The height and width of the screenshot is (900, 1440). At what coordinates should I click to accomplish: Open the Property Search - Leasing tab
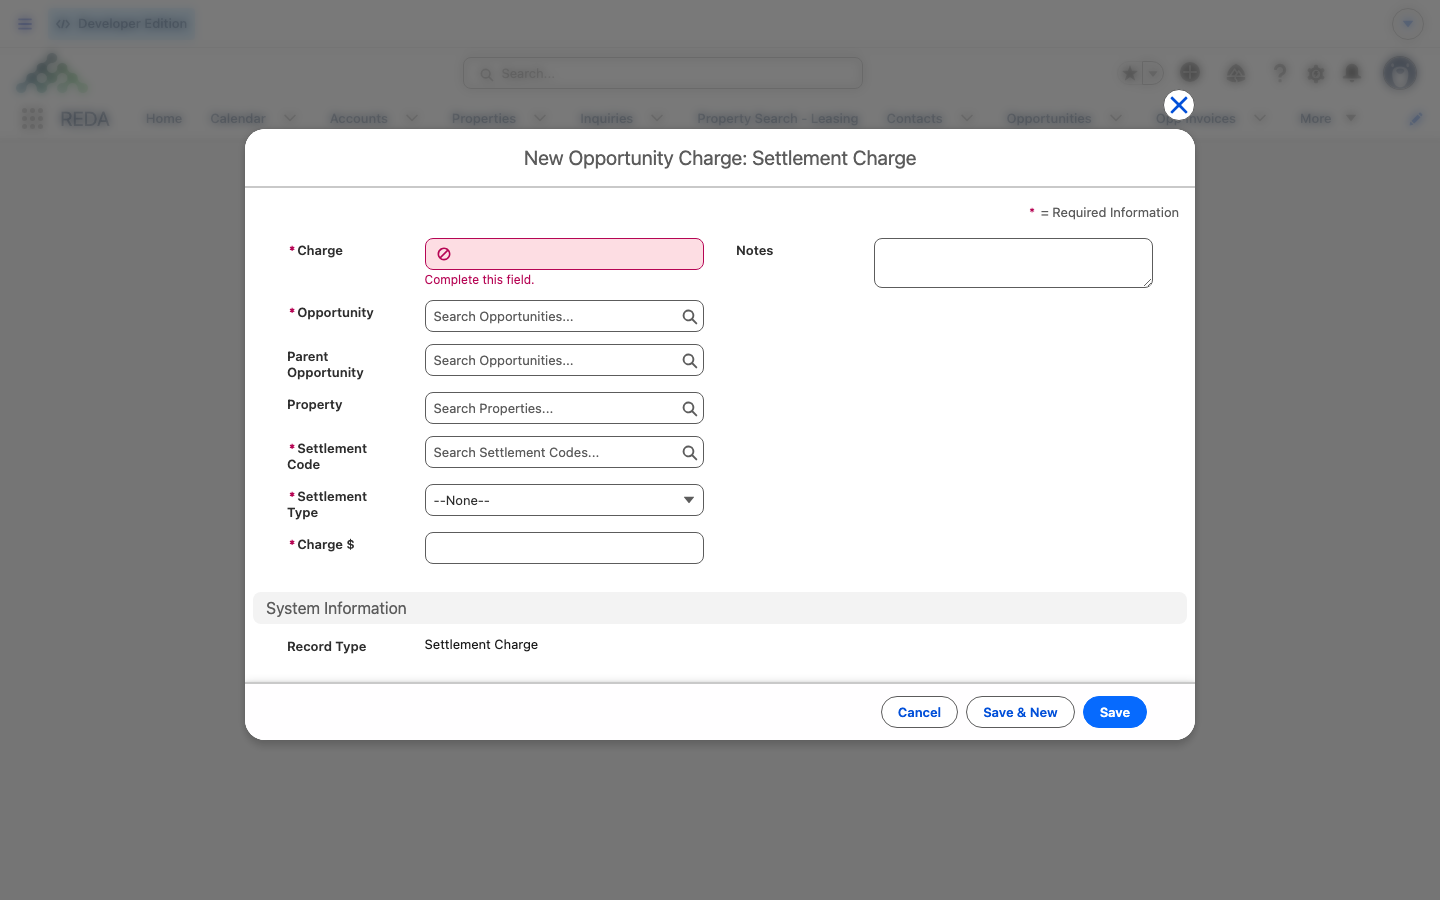pyautogui.click(x=777, y=118)
